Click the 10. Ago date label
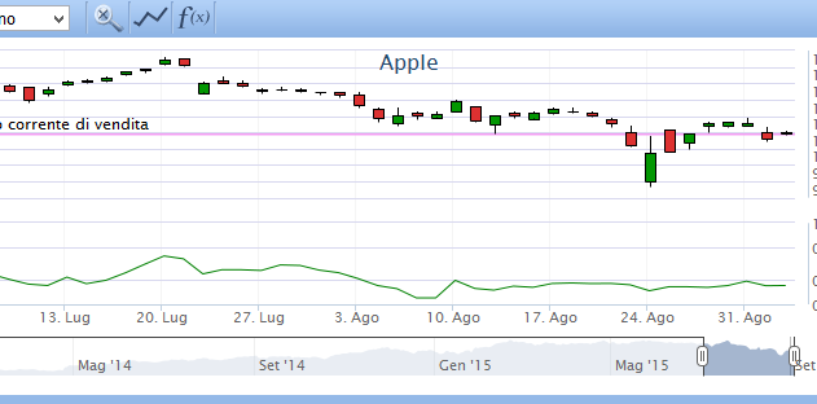This screenshot has width=817, height=404. pyautogui.click(x=453, y=317)
